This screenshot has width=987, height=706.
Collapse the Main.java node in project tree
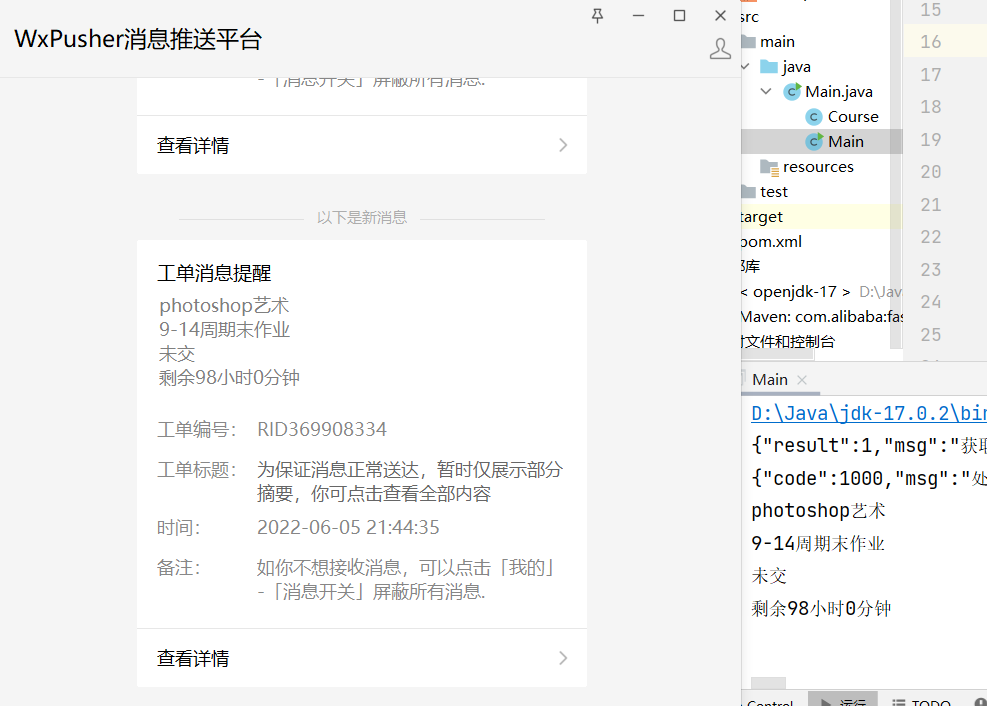pos(766,91)
